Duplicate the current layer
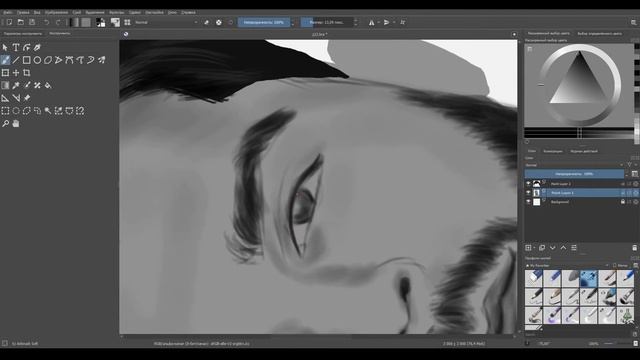This screenshot has width=640, height=360. point(542,248)
